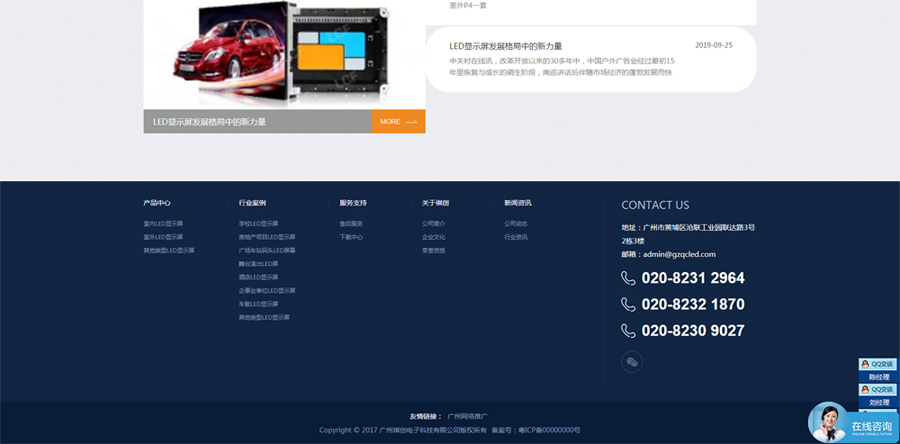Click the phone icon beside 020-8232 1870
The width and height of the screenshot is (900, 444).
629,304
